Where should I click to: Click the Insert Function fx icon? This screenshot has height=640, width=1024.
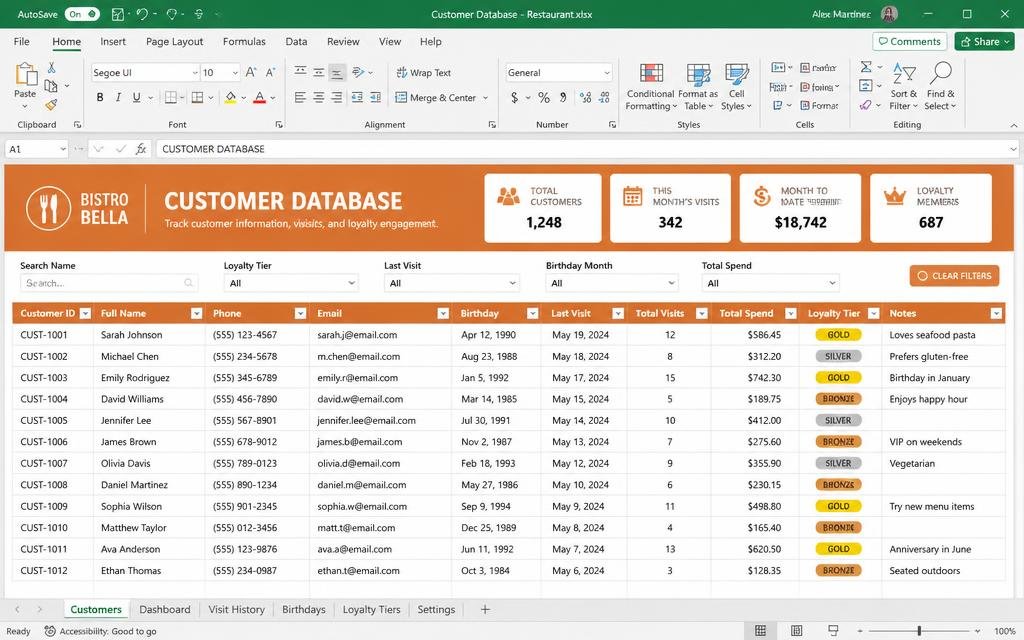tap(140, 149)
